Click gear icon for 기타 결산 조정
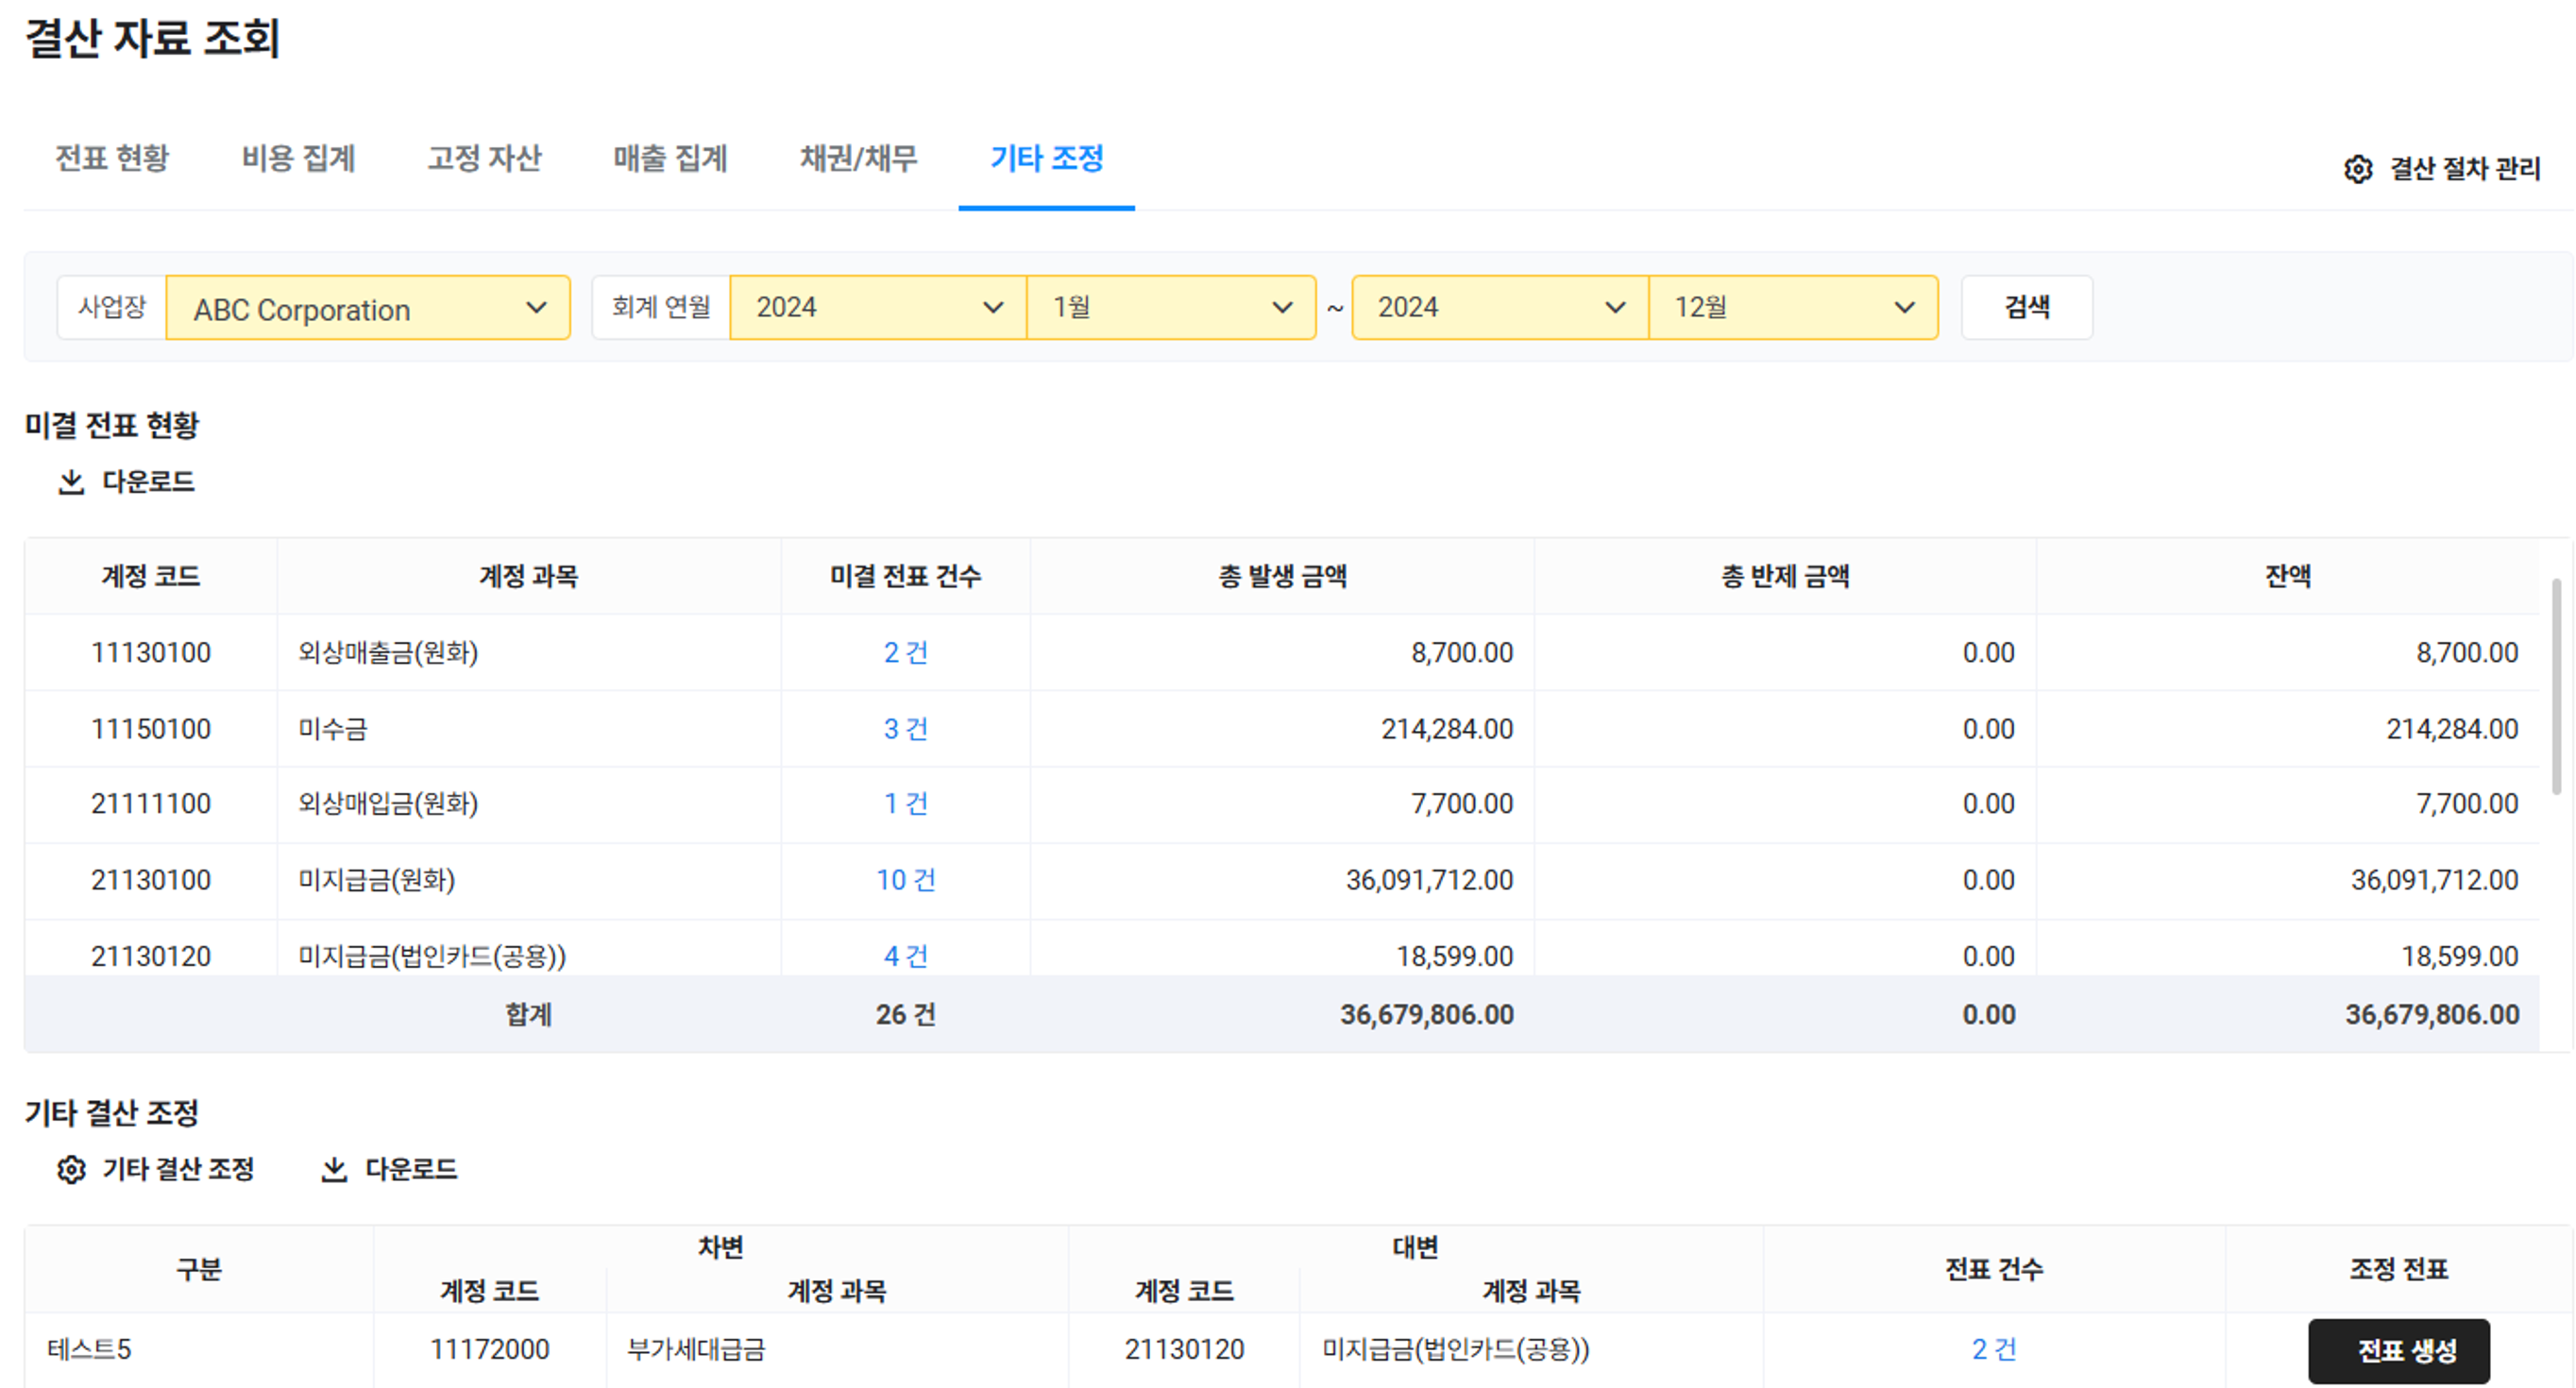2576x1388 pixels. tap(71, 1169)
